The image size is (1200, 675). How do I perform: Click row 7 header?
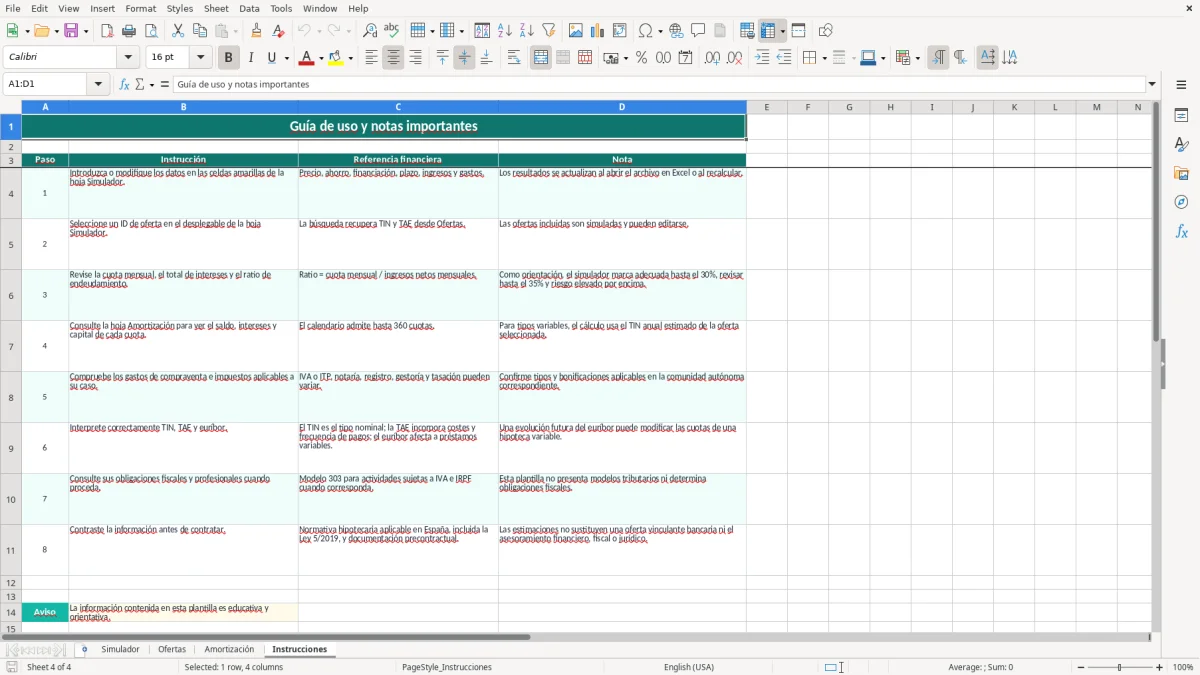pos(11,346)
